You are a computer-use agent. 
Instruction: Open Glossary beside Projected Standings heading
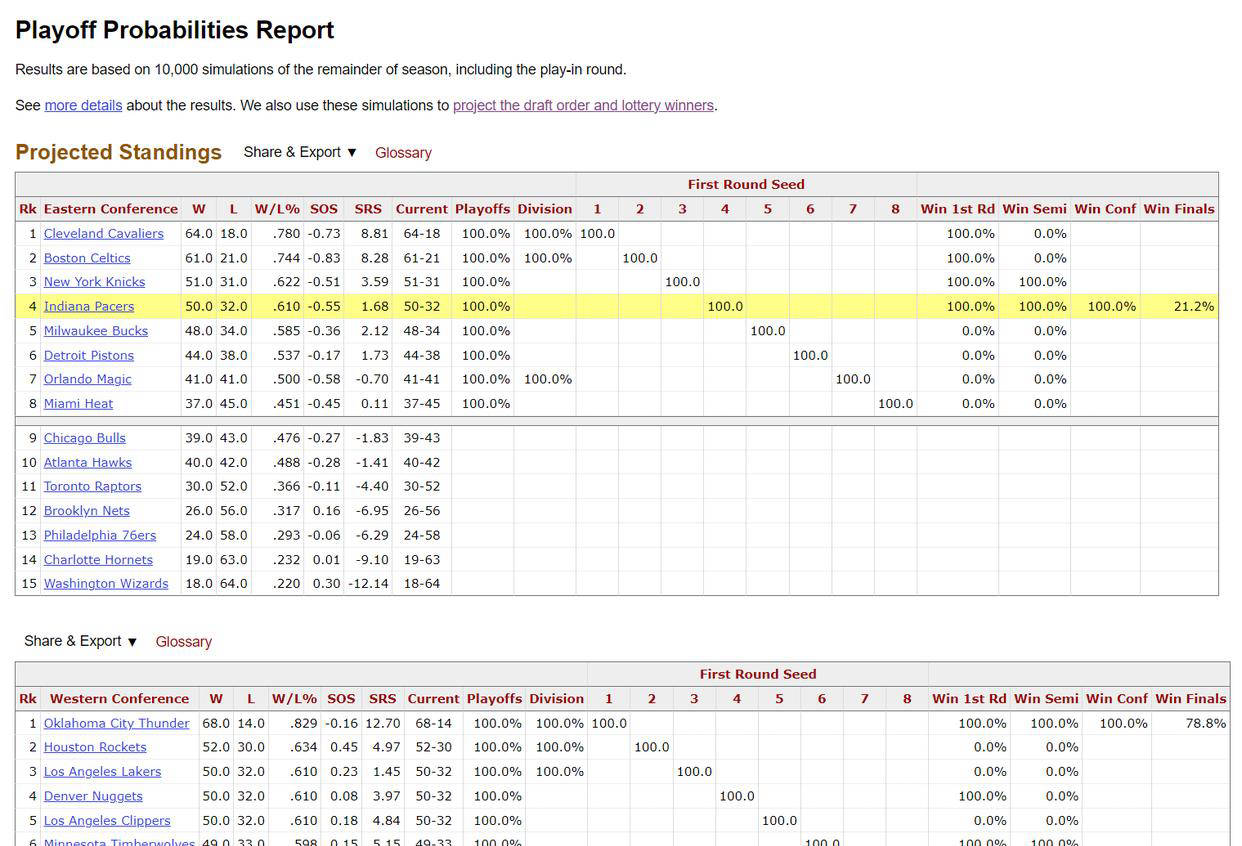click(403, 153)
